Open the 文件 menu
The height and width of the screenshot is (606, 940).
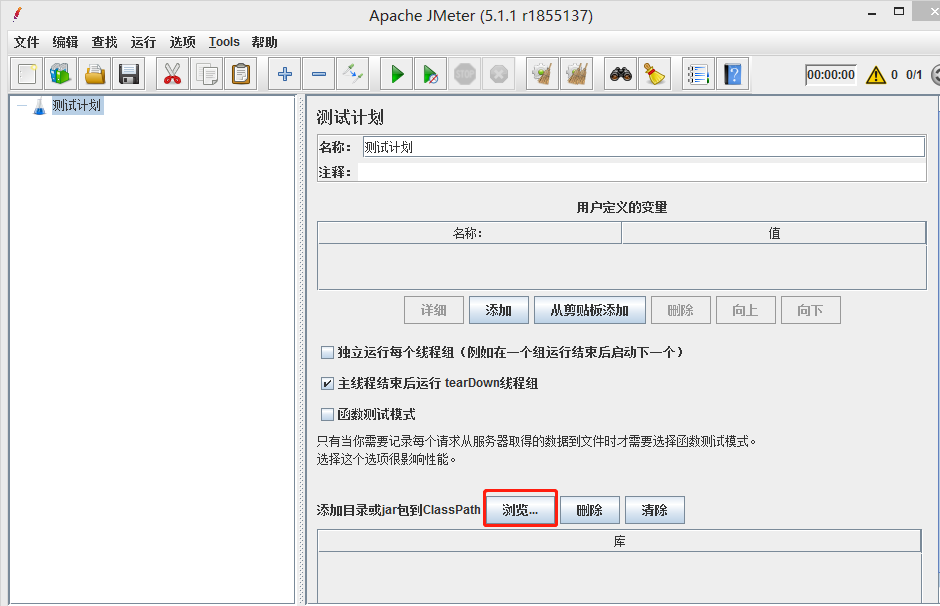26,42
